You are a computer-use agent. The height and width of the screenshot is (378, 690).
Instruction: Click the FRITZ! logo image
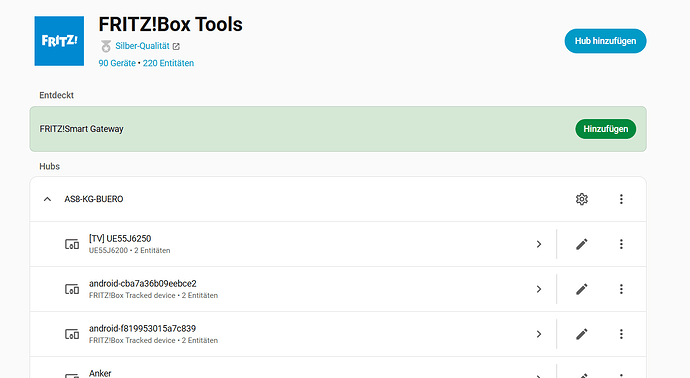pos(59,41)
